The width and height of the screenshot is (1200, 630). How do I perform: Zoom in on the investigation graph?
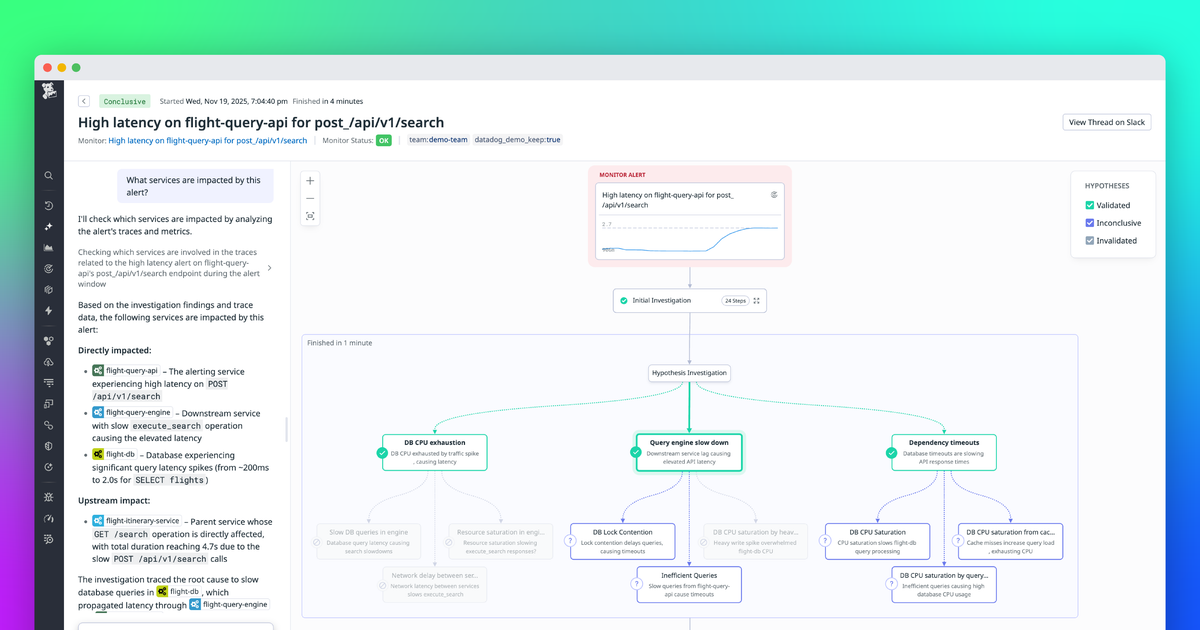click(x=310, y=181)
